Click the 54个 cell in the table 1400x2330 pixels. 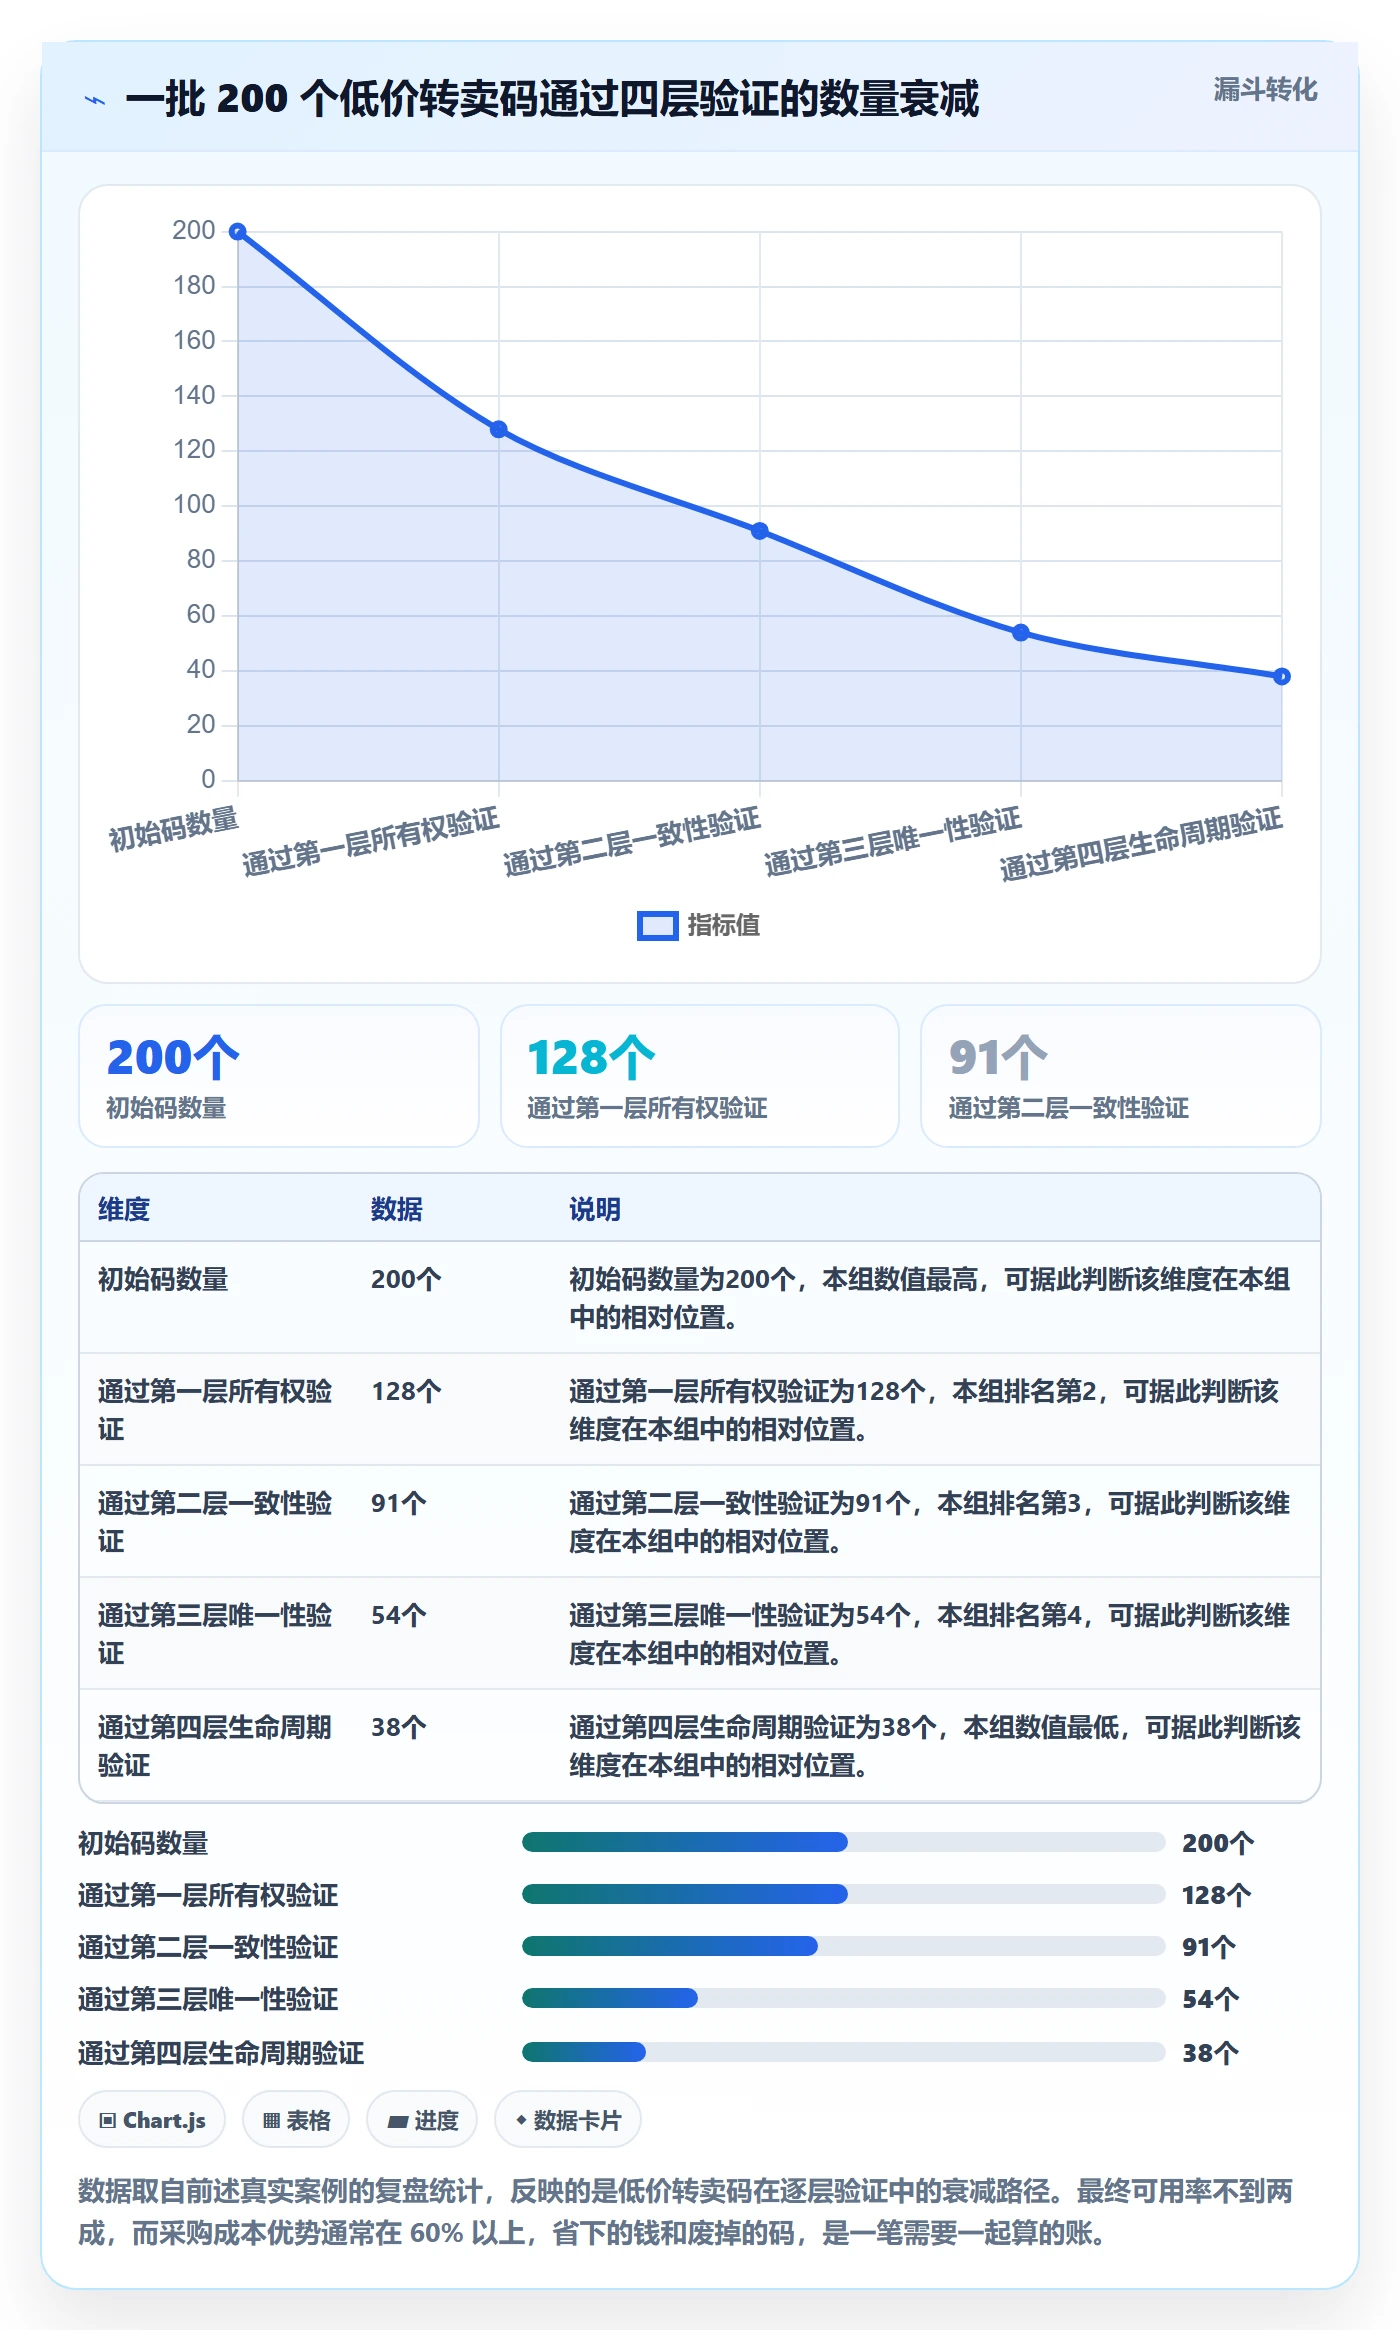pyautogui.click(x=399, y=1615)
